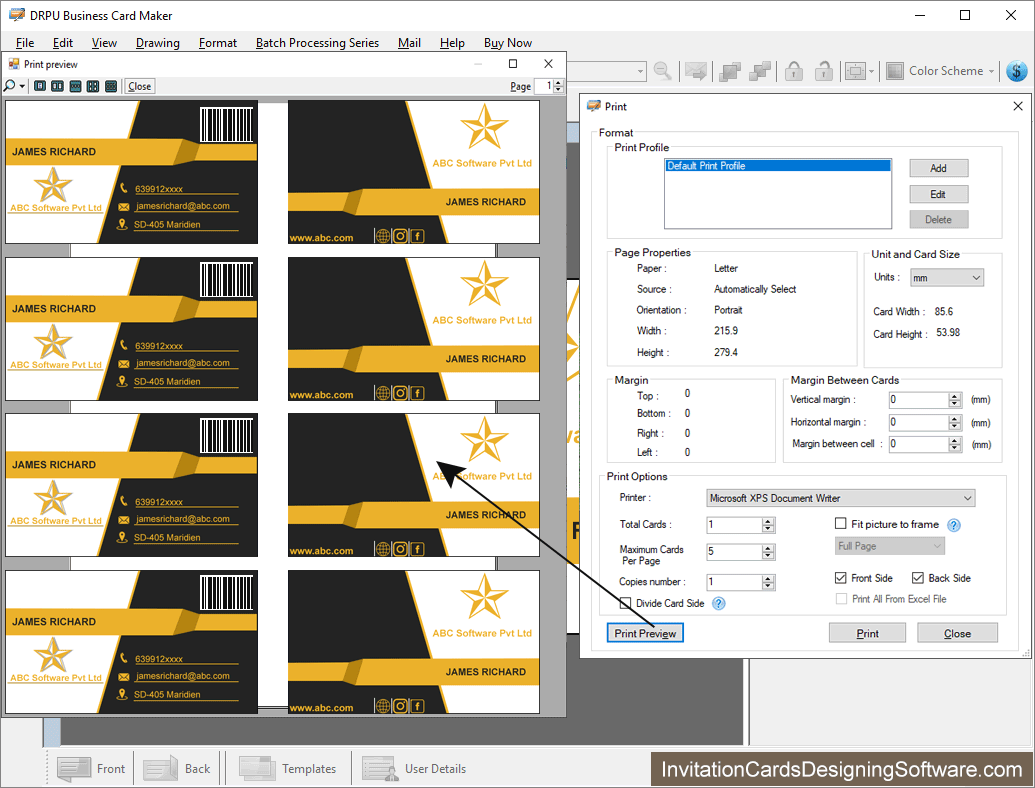The width and height of the screenshot is (1035, 788).
Task: Click the first card front preview thumbnail
Action: [x=131, y=172]
